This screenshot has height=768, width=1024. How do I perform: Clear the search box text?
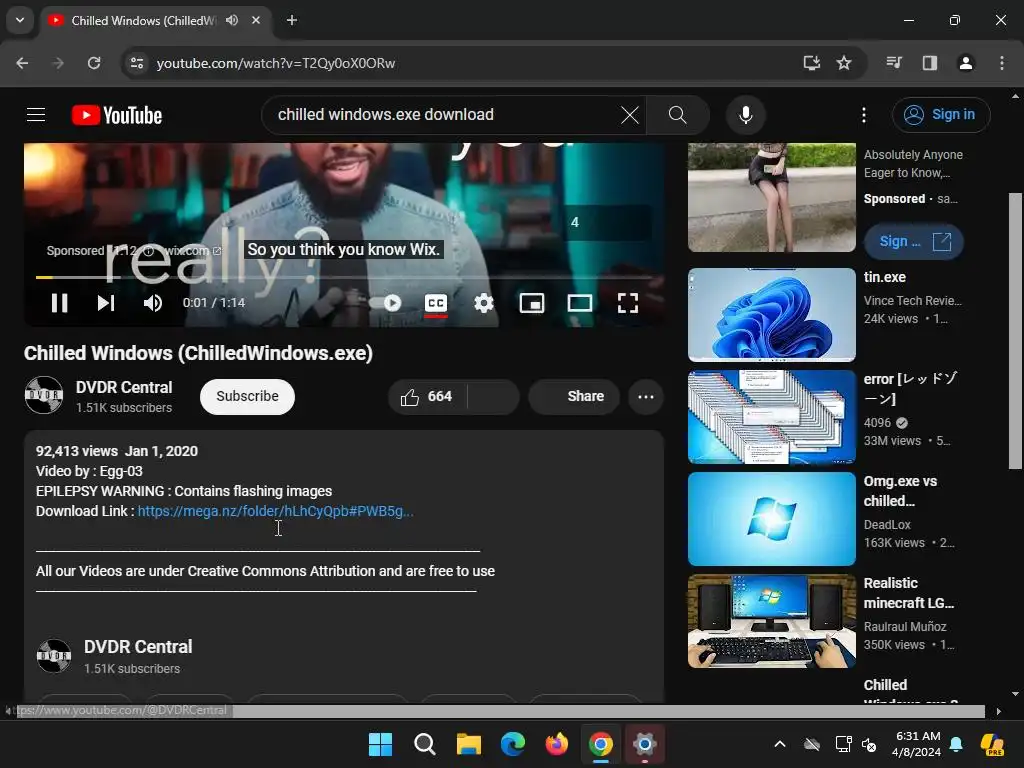pos(630,115)
